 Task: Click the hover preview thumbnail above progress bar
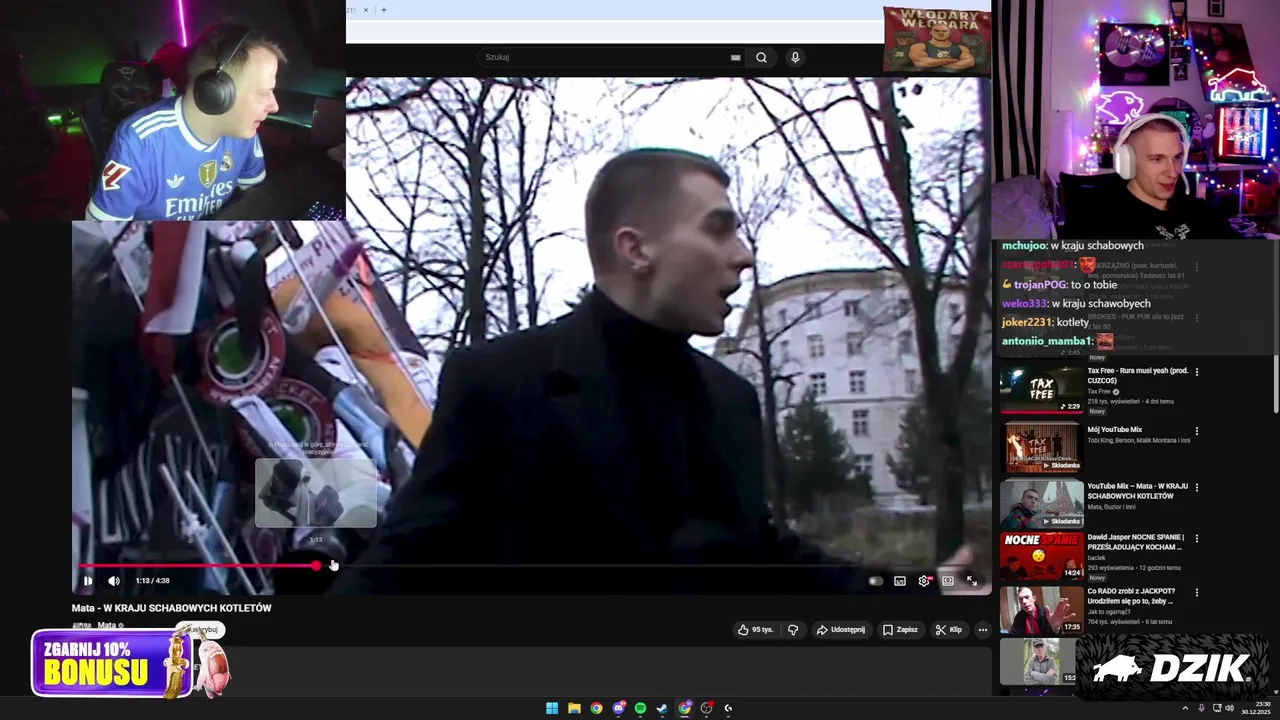coord(316,493)
